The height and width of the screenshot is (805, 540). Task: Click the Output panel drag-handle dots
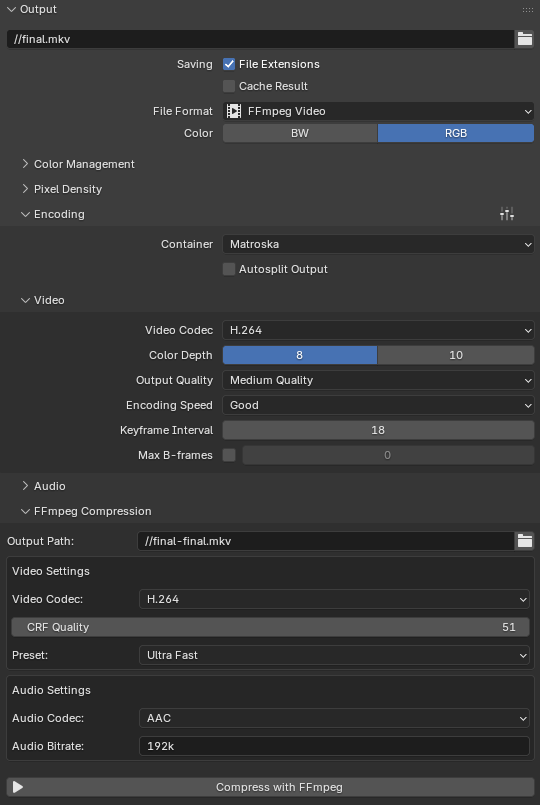point(527,9)
